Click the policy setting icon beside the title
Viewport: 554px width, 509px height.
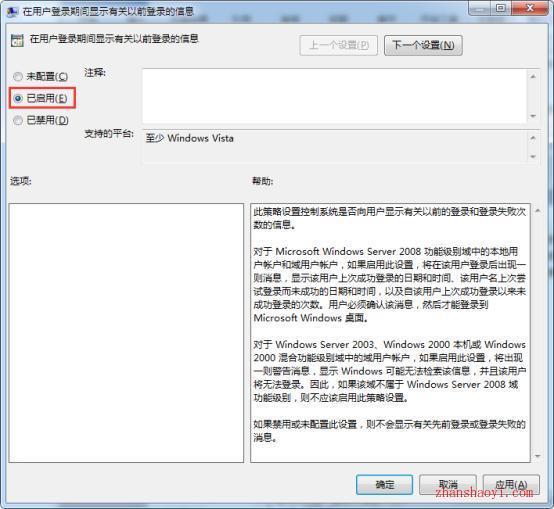pyautogui.click(x=17, y=40)
